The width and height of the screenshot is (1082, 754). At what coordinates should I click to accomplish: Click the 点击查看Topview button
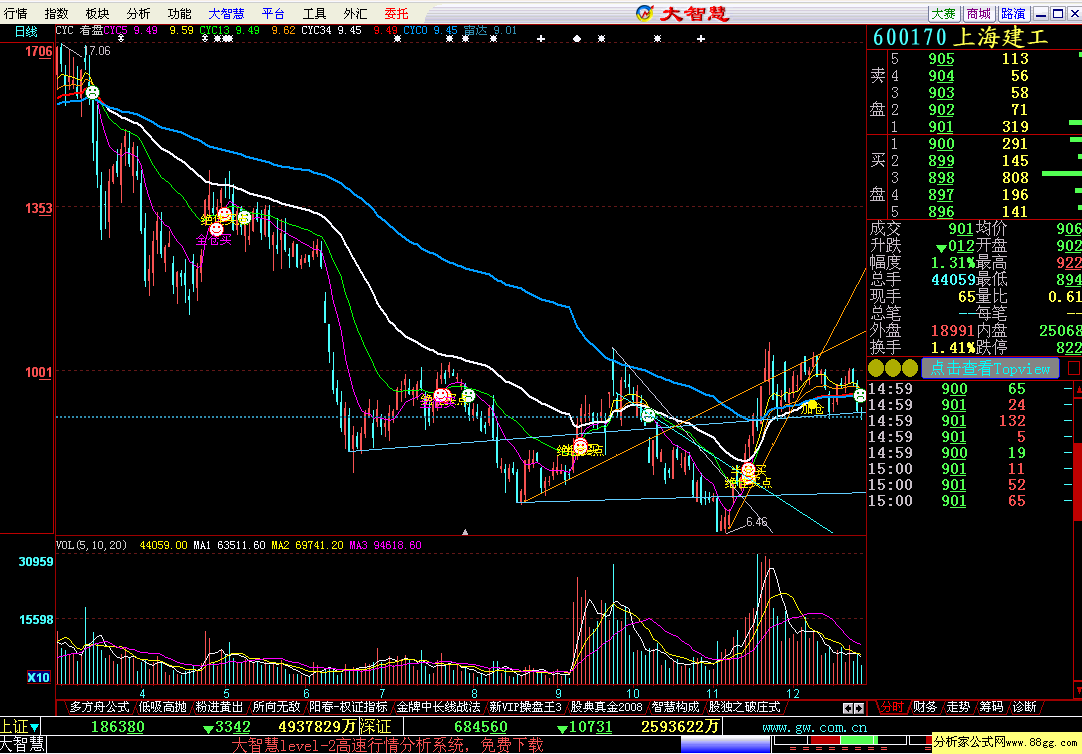click(990, 368)
